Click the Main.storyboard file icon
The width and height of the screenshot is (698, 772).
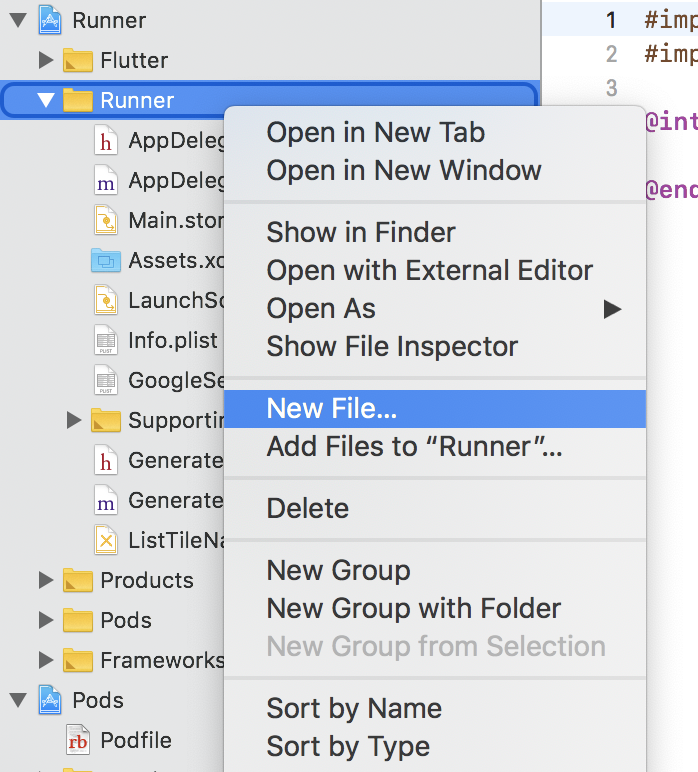tap(105, 221)
